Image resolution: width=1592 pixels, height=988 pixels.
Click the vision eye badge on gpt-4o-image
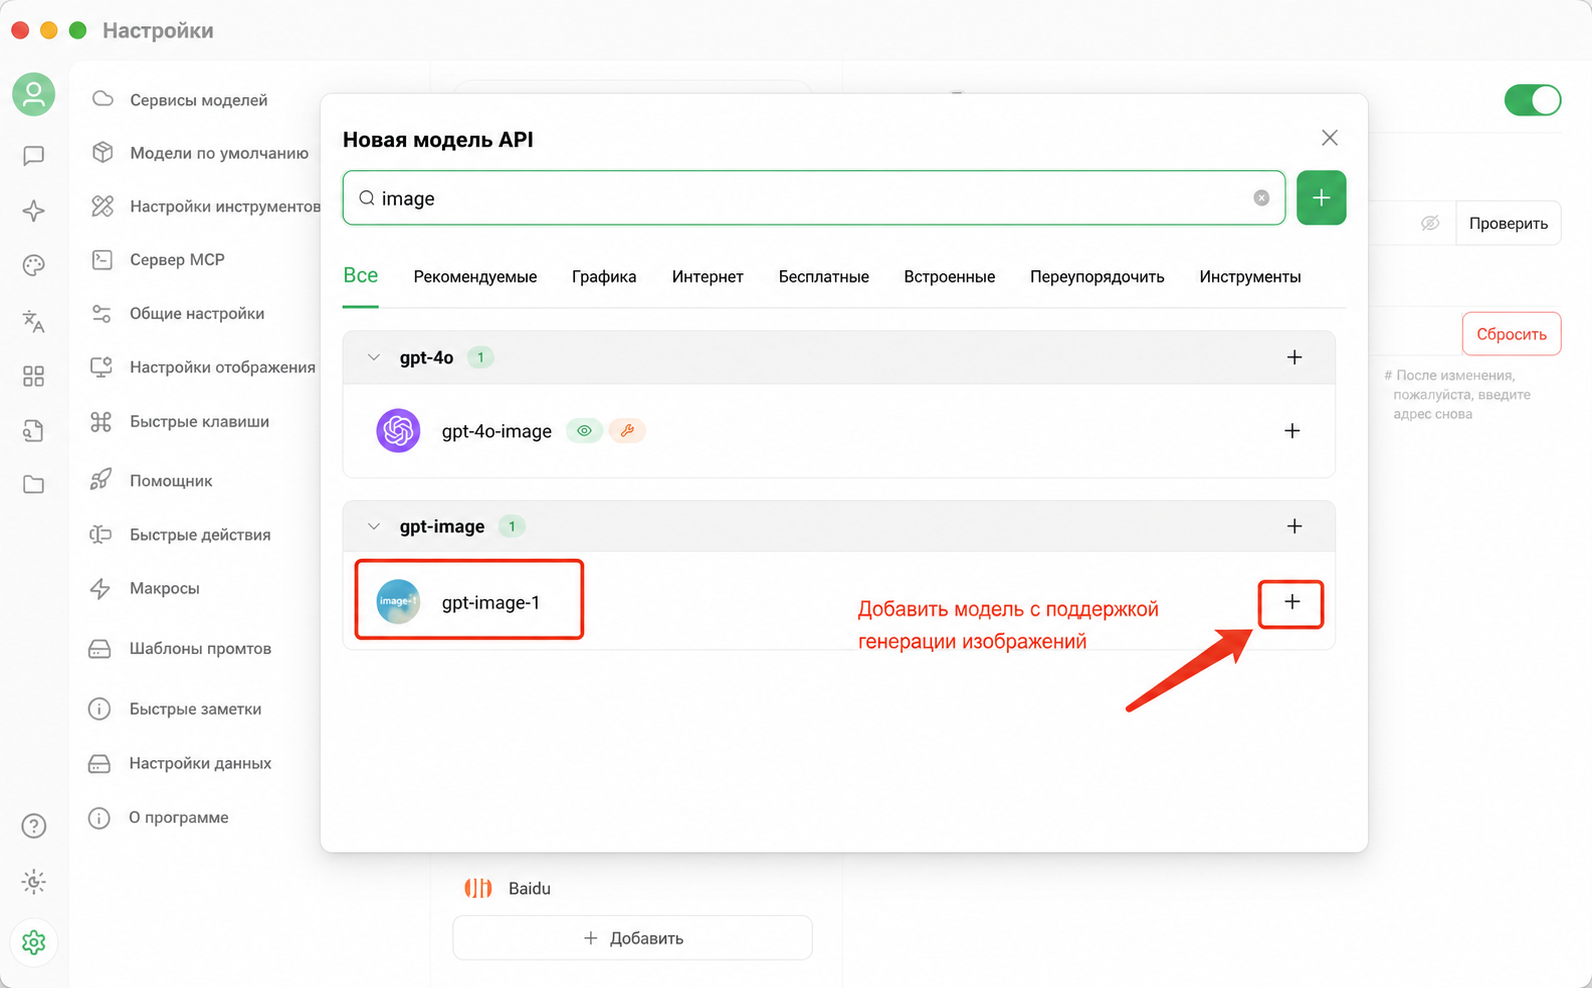click(584, 431)
